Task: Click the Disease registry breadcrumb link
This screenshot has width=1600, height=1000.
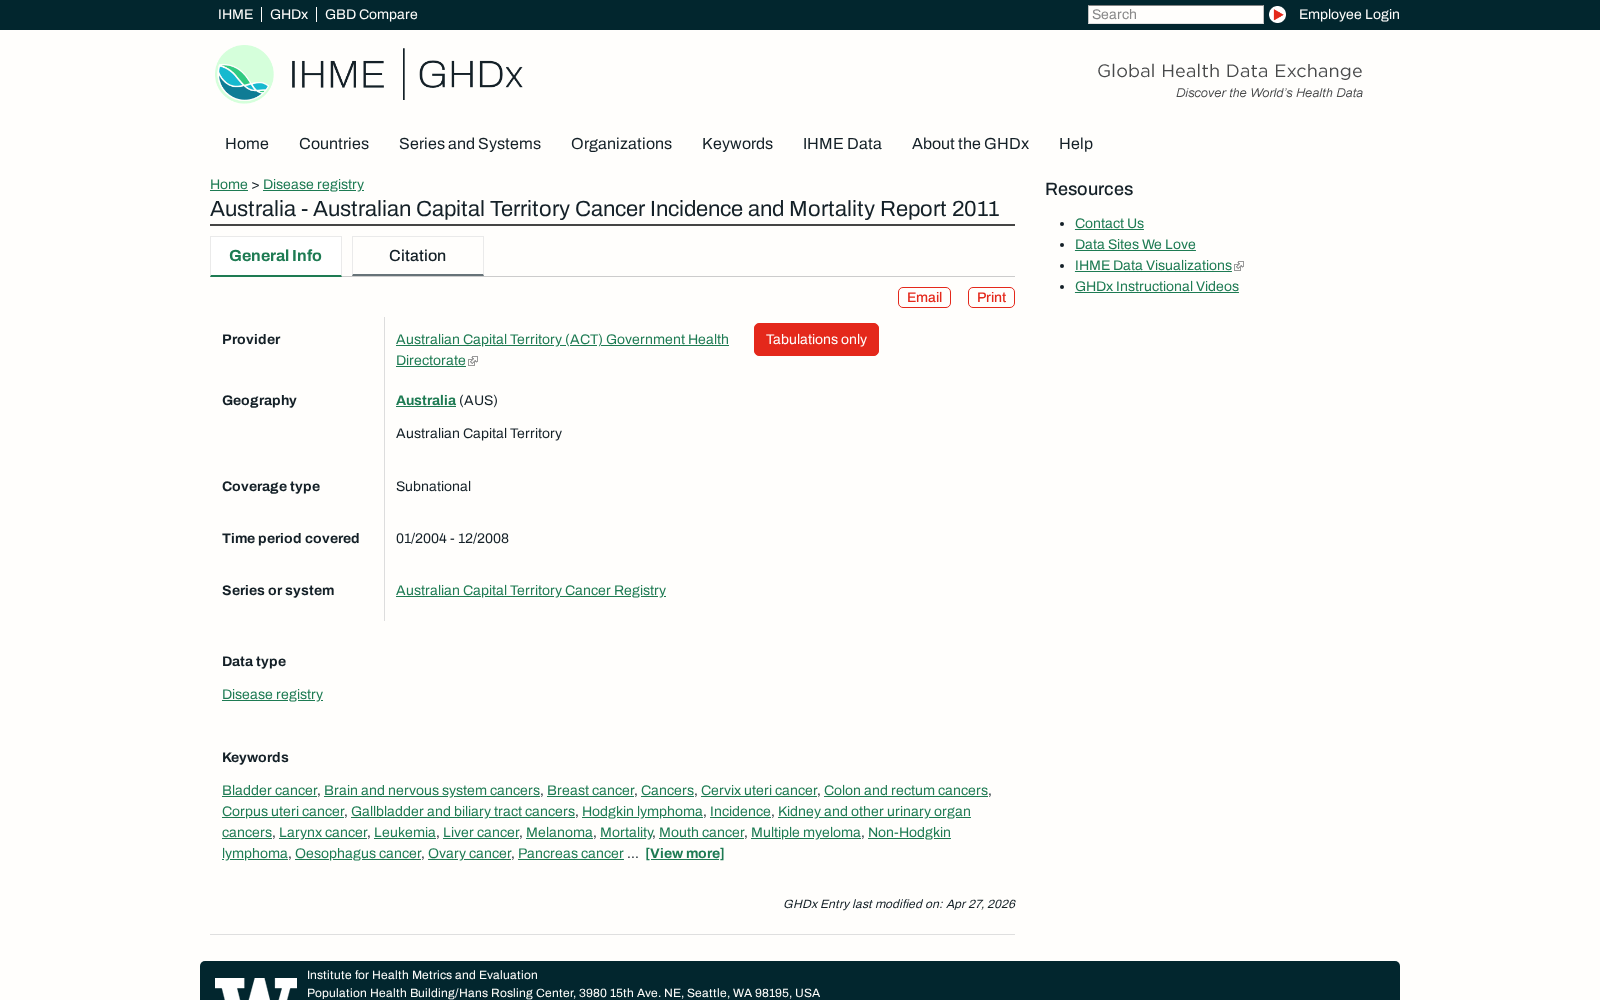Action: [x=313, y=184]
